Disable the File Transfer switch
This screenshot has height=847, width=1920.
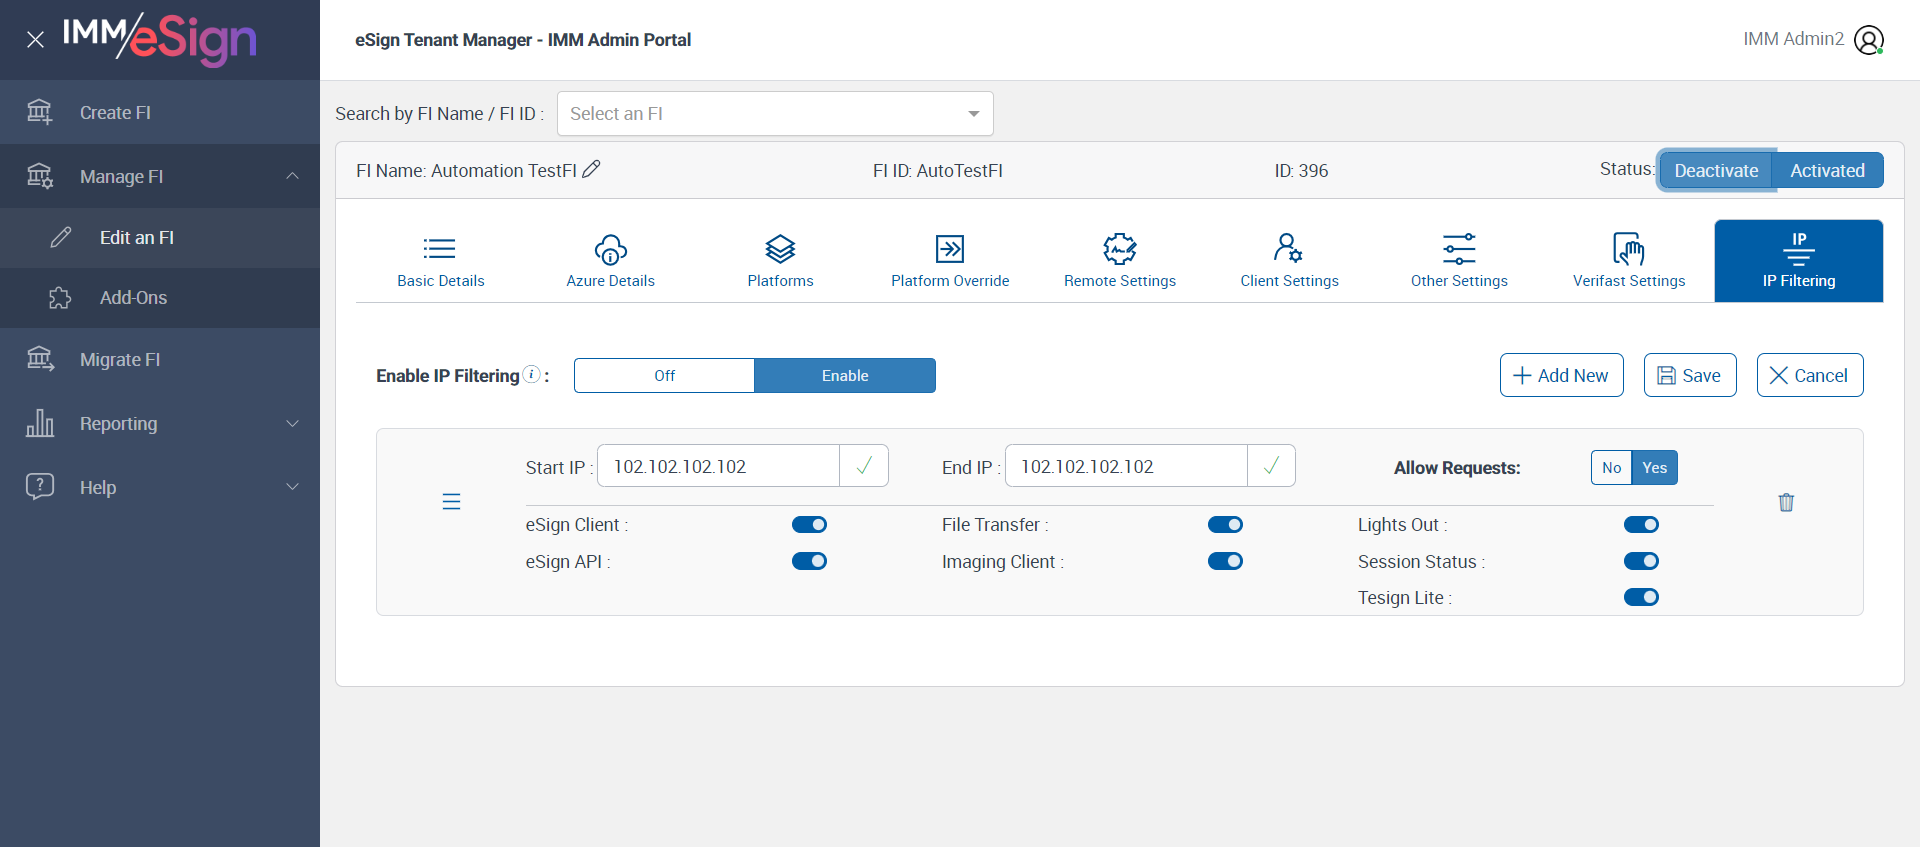1225,525
